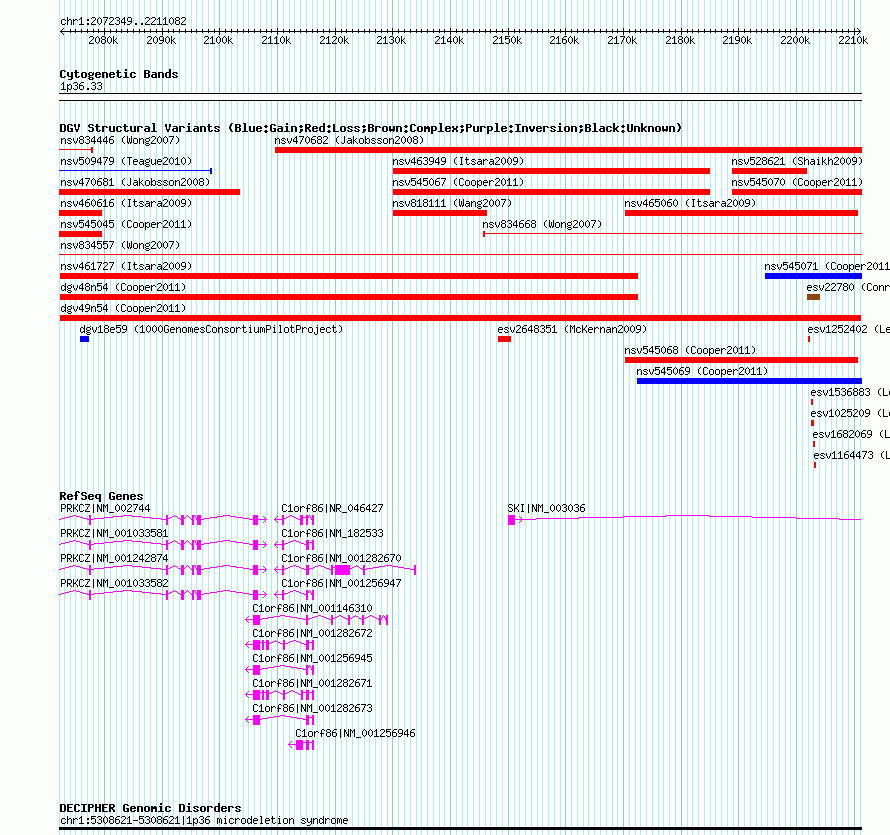
Task: Open variant nsv470681 (Jakobsson2008)
Action: tap(135, 182)
